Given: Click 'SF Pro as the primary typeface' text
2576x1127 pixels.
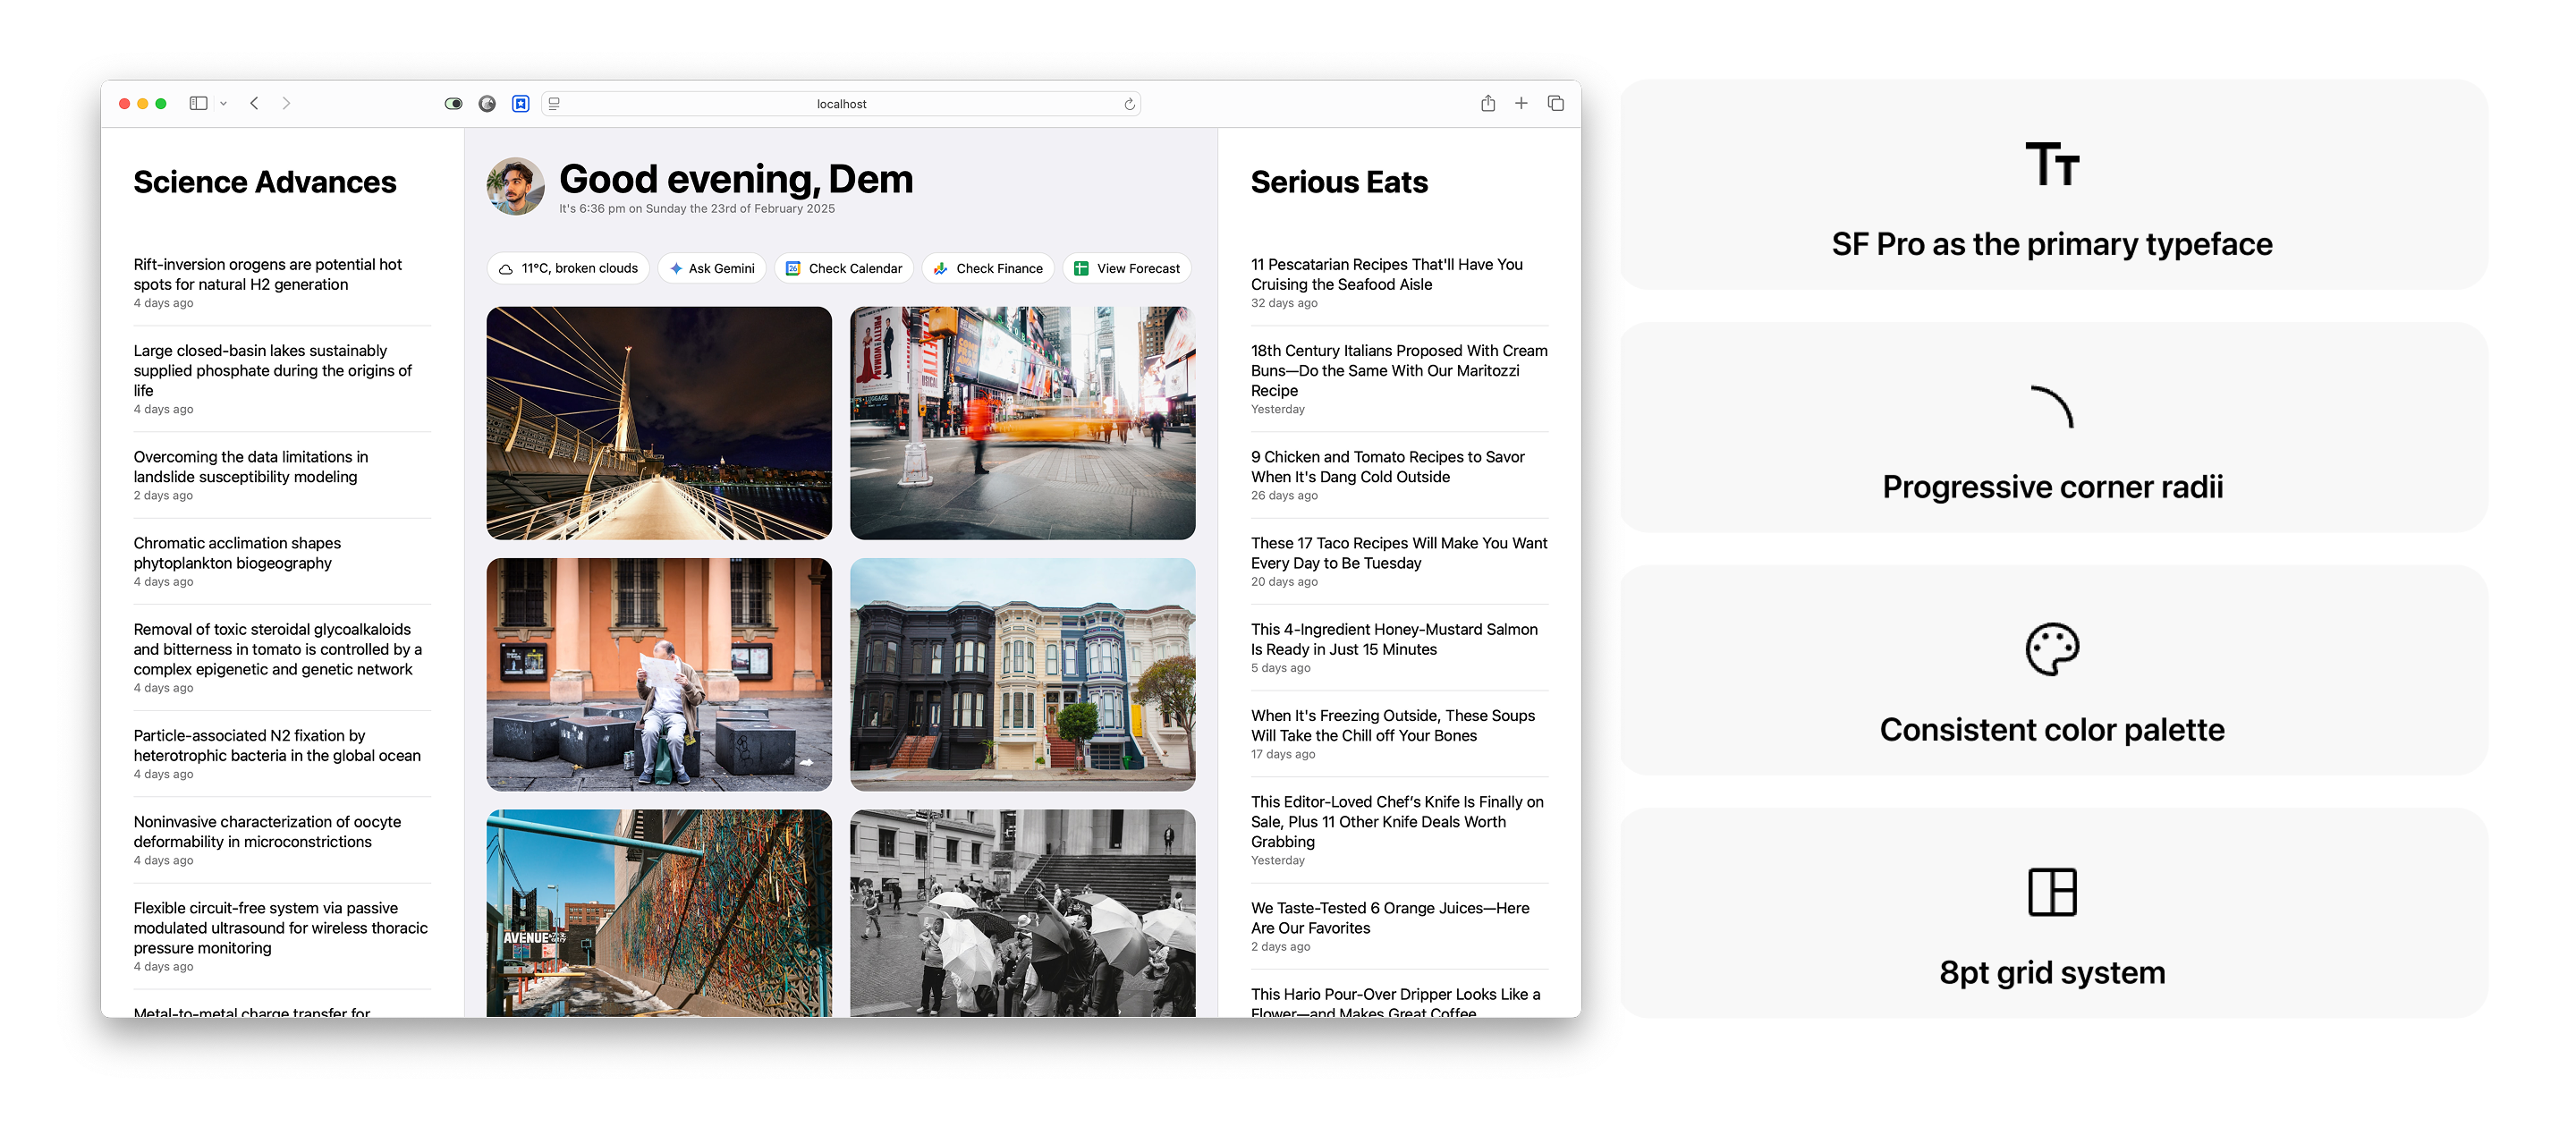Looking at the screenshot, I should [2052, 244].
